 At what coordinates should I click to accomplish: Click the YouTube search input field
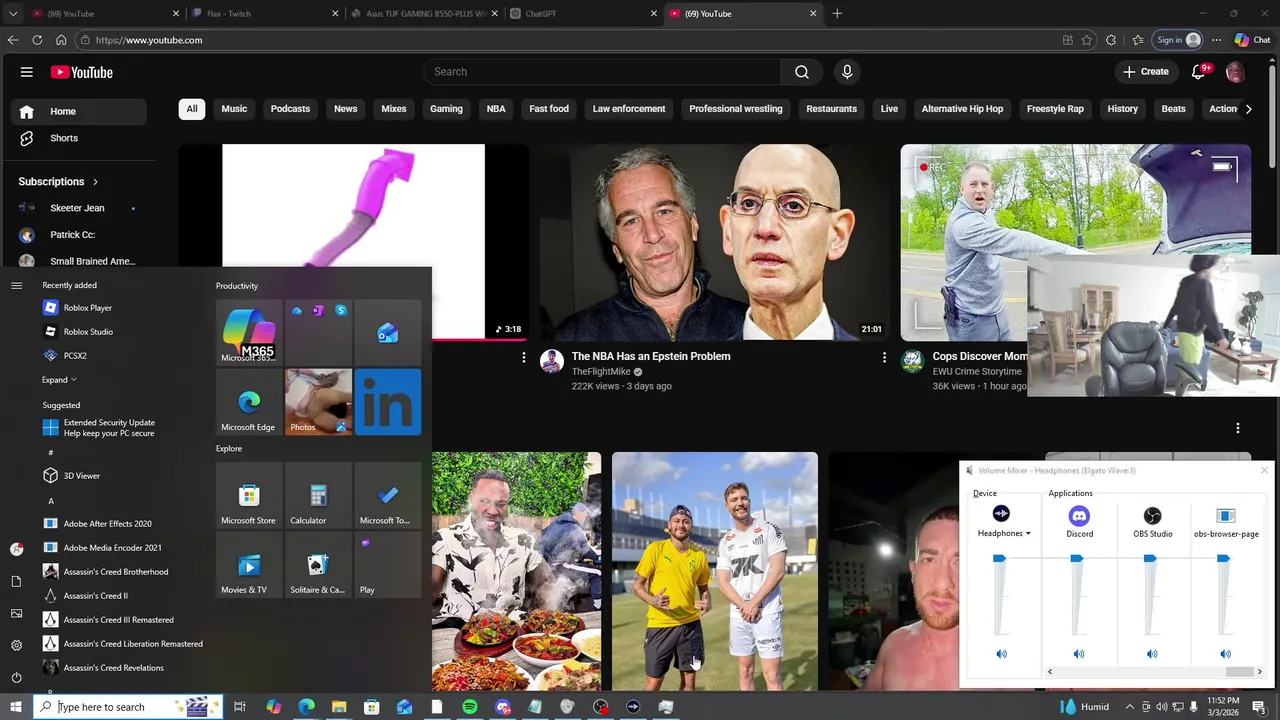[x=602, y=72]
